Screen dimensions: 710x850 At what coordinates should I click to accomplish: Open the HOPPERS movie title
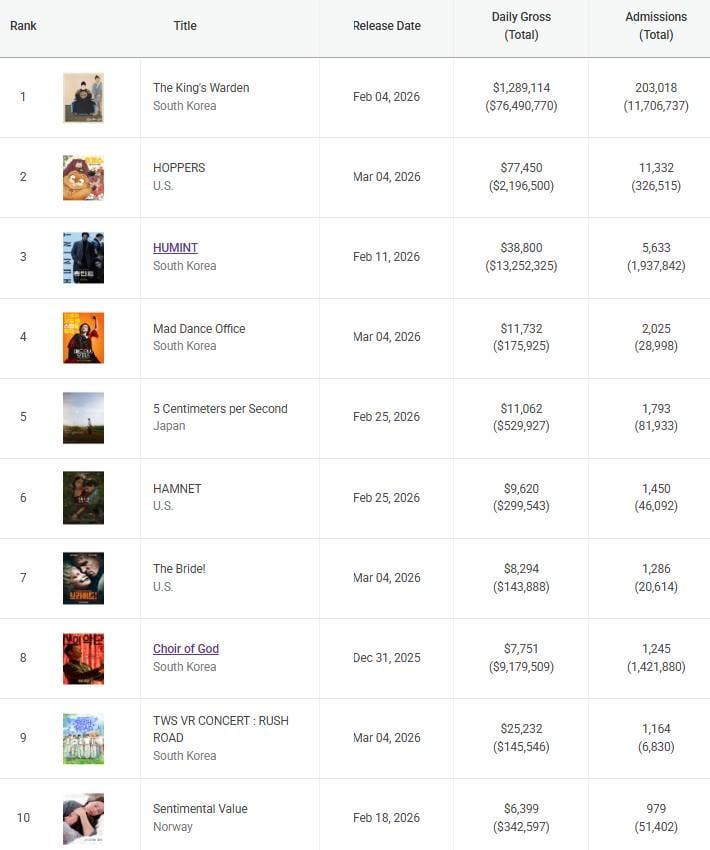coord(179,168)
